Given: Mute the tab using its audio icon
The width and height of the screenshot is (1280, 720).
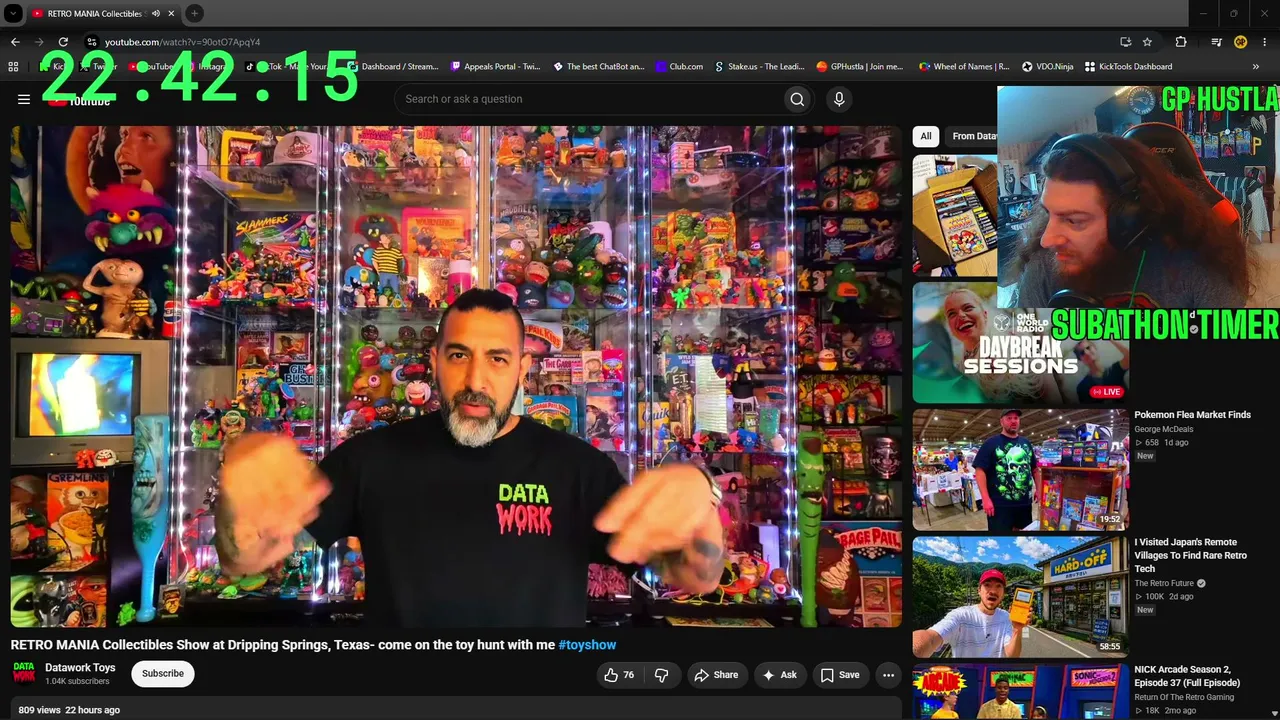Looking at the screenshot, I should pyautogui.click(x=154, y=13).
